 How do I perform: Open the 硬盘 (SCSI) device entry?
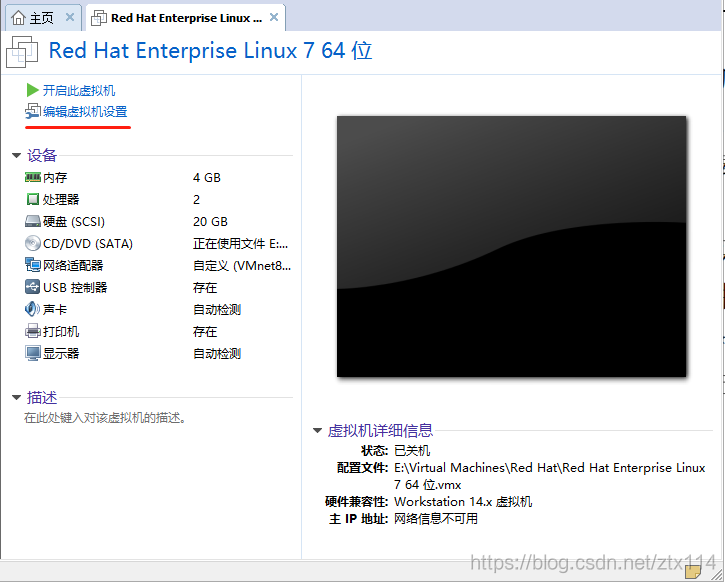coord(74,221)
